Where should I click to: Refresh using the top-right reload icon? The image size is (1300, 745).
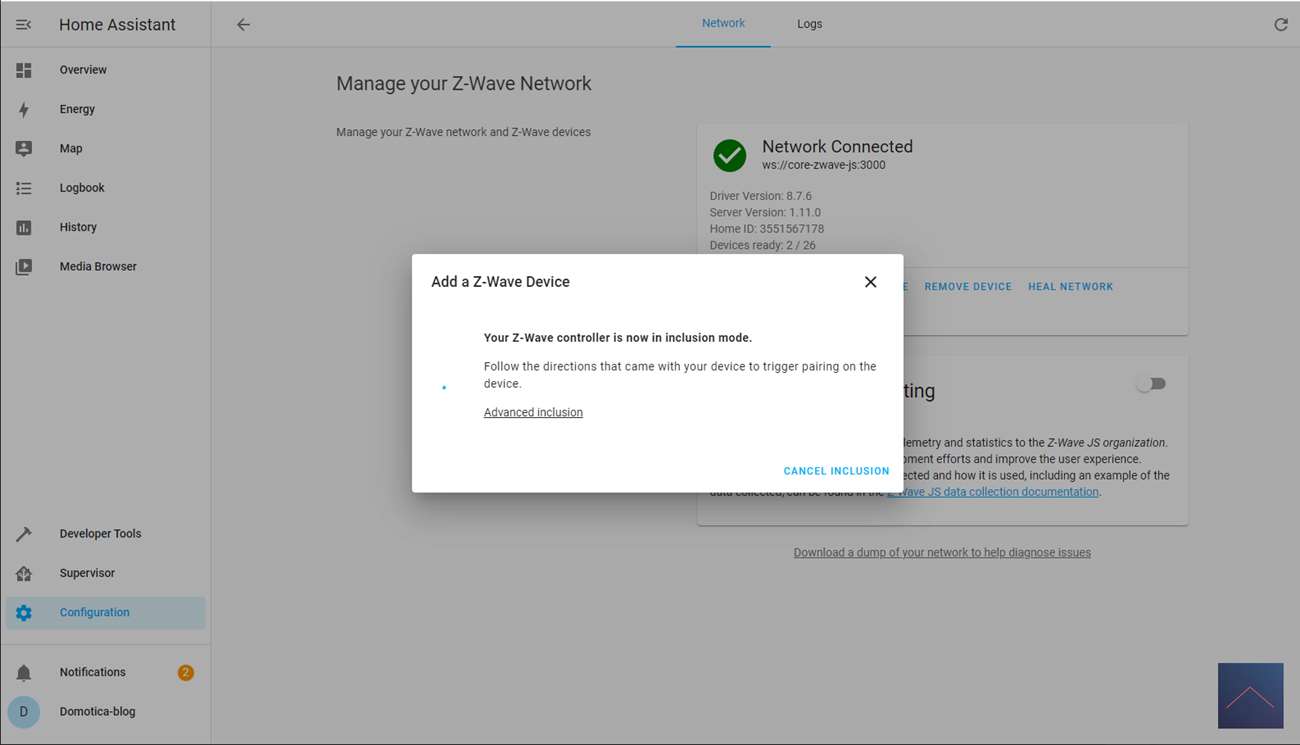click(1280, 25)
